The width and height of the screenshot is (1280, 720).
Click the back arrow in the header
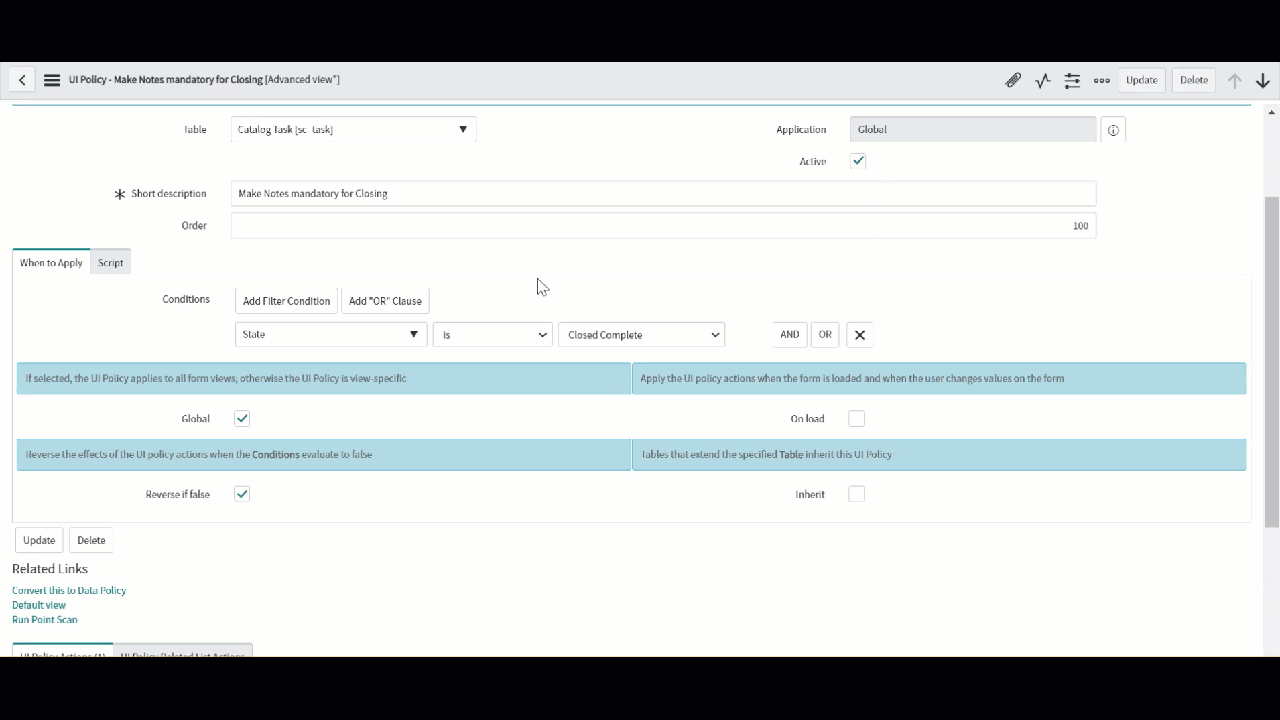(x=22, y=80)
